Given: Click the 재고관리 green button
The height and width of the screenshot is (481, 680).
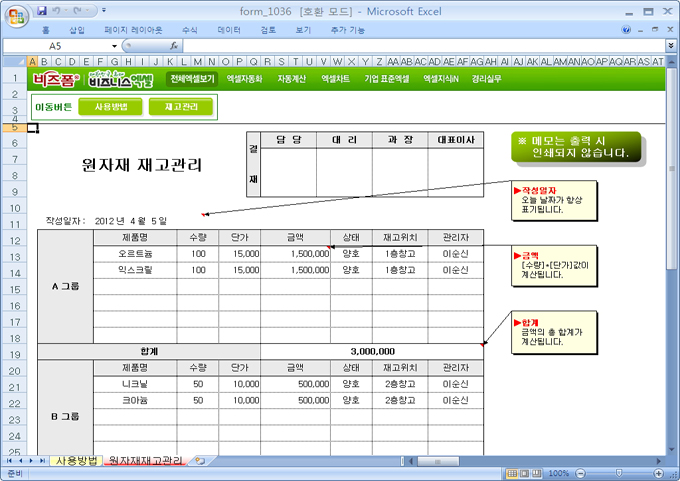Looking at the screenshot, I should click(181, 107).
